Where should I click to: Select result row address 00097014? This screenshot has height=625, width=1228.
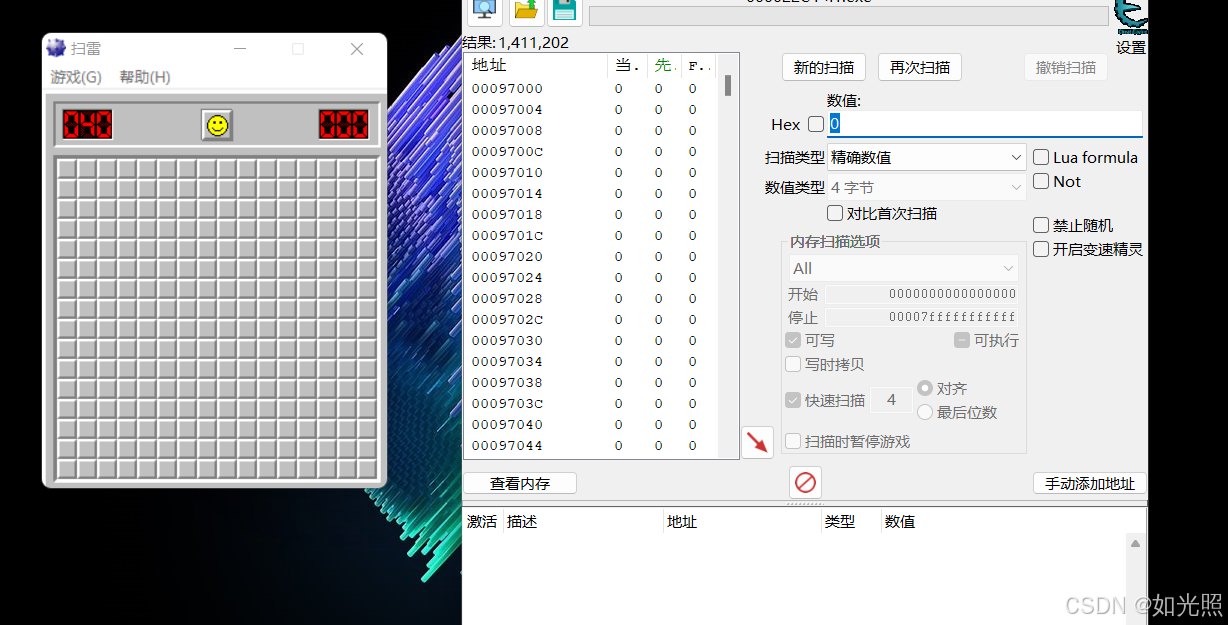click(x=592, y=193)
